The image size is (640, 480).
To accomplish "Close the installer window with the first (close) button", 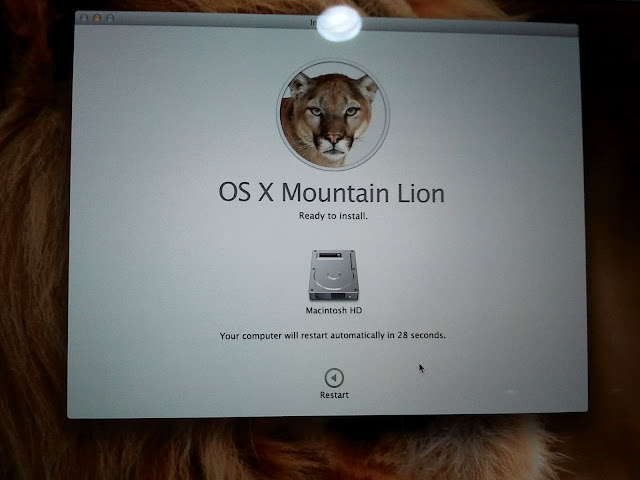I will tap(84, 18).
